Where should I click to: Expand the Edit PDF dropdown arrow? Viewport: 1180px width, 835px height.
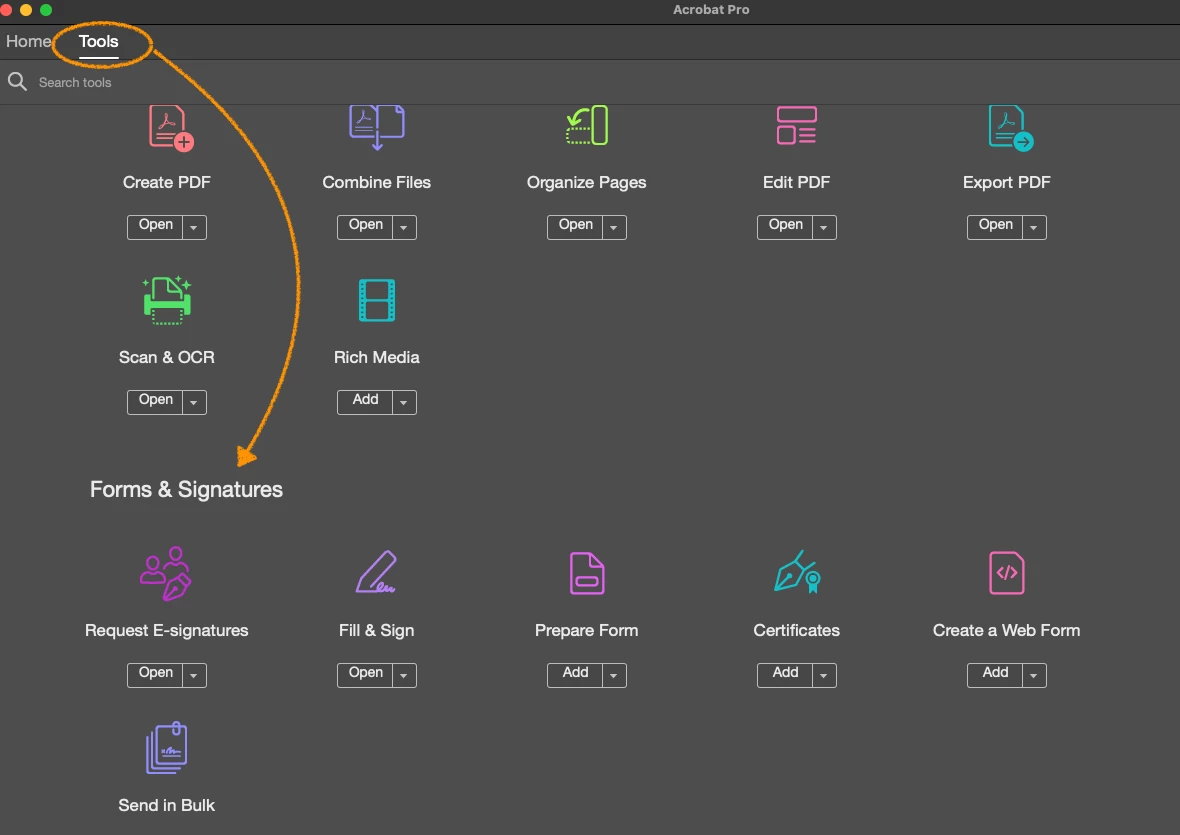click(x=824, y=227)
